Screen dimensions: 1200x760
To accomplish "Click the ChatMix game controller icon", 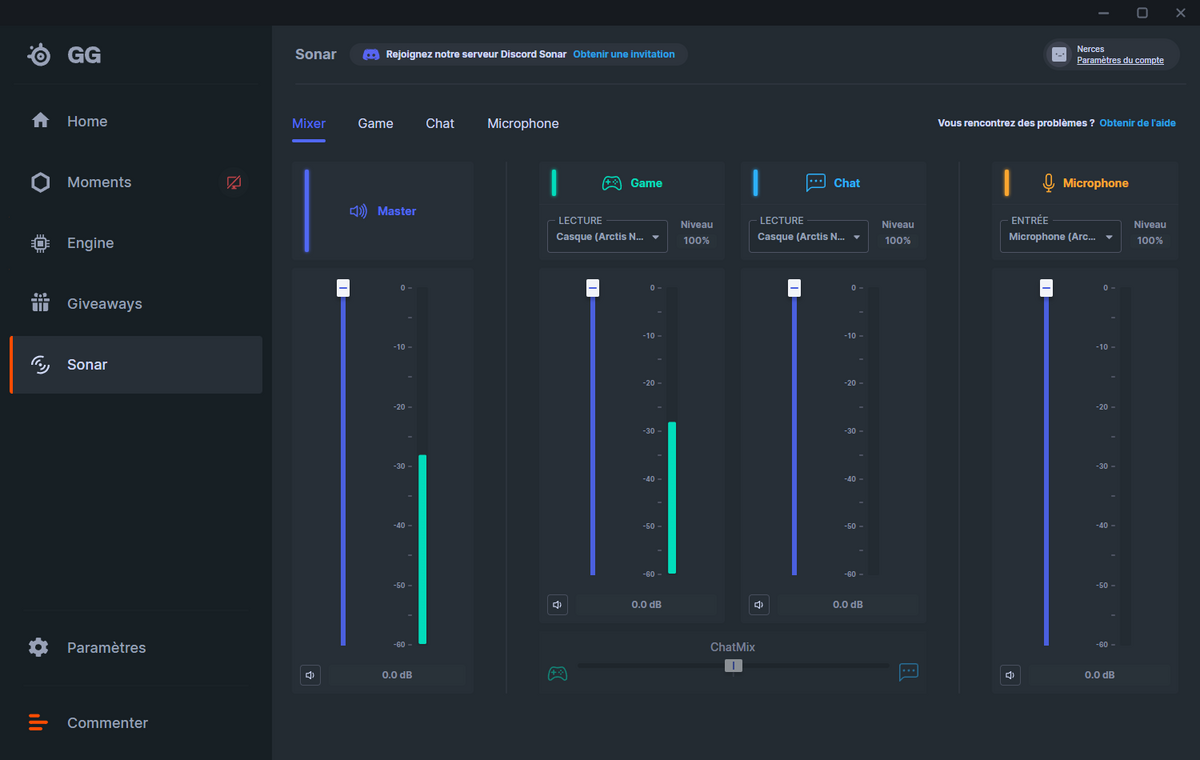I will pyautogui.click(x=557, y=673).
